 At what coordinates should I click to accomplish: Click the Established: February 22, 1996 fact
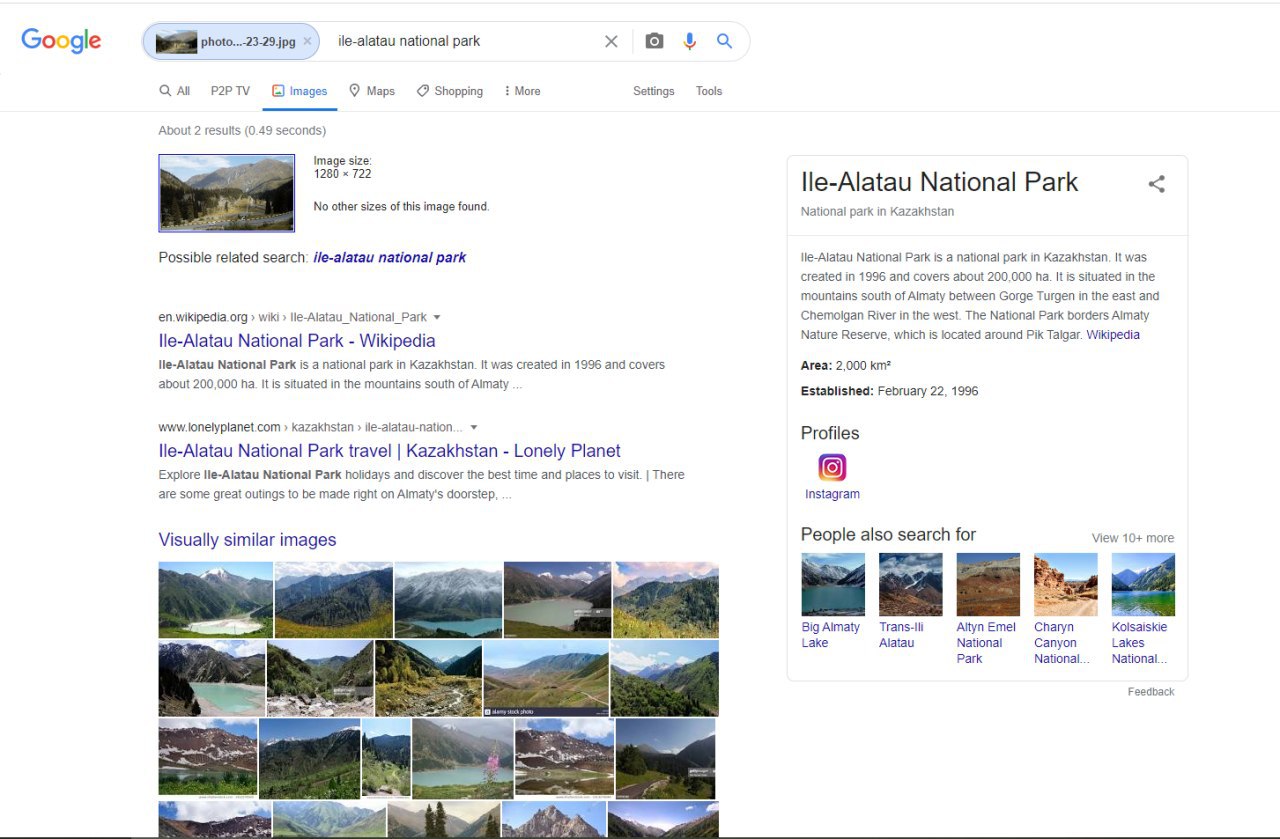(890, 391)
